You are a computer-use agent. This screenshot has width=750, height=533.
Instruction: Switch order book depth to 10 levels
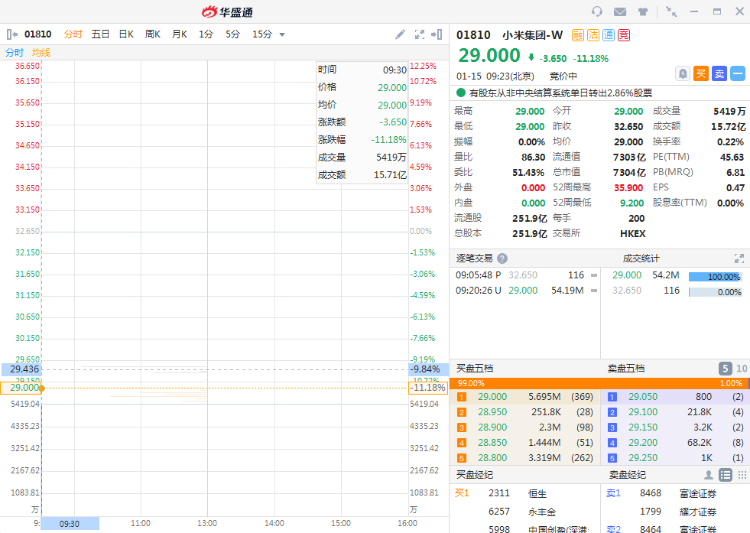click(741, 368)
